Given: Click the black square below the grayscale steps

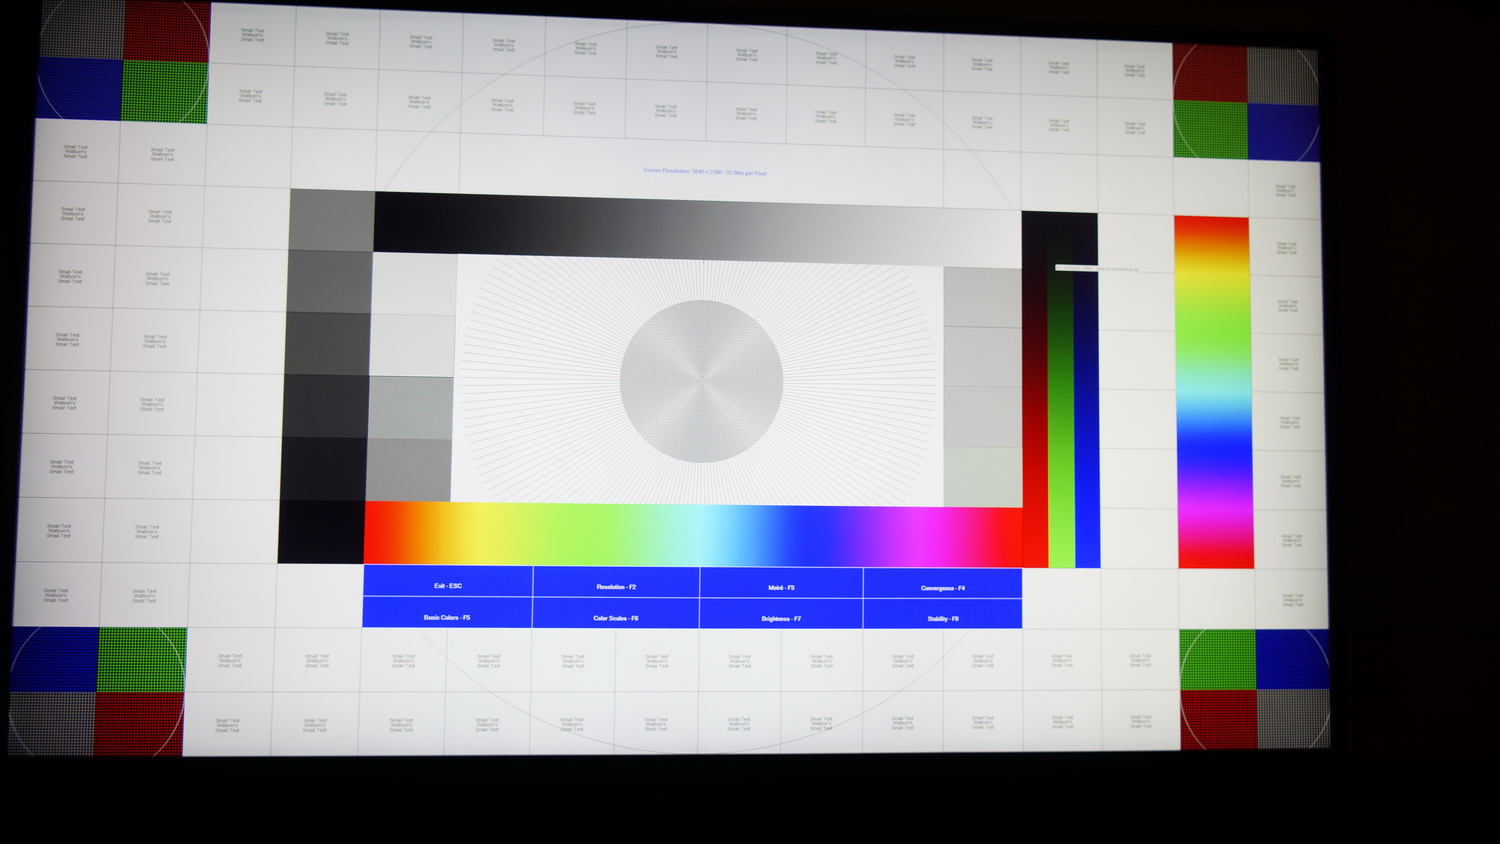Looking at the screenshot, I should pos(321,532).
